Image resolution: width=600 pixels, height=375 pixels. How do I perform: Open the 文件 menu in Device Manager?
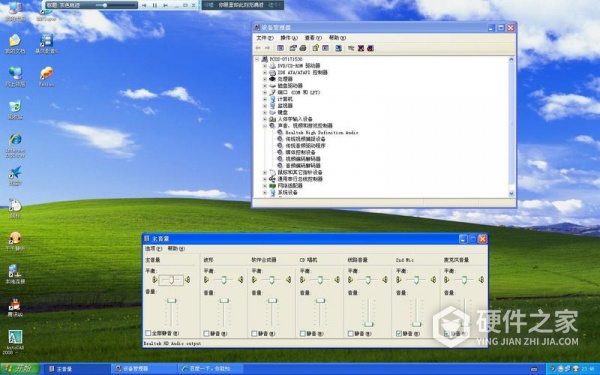(264, 38)
